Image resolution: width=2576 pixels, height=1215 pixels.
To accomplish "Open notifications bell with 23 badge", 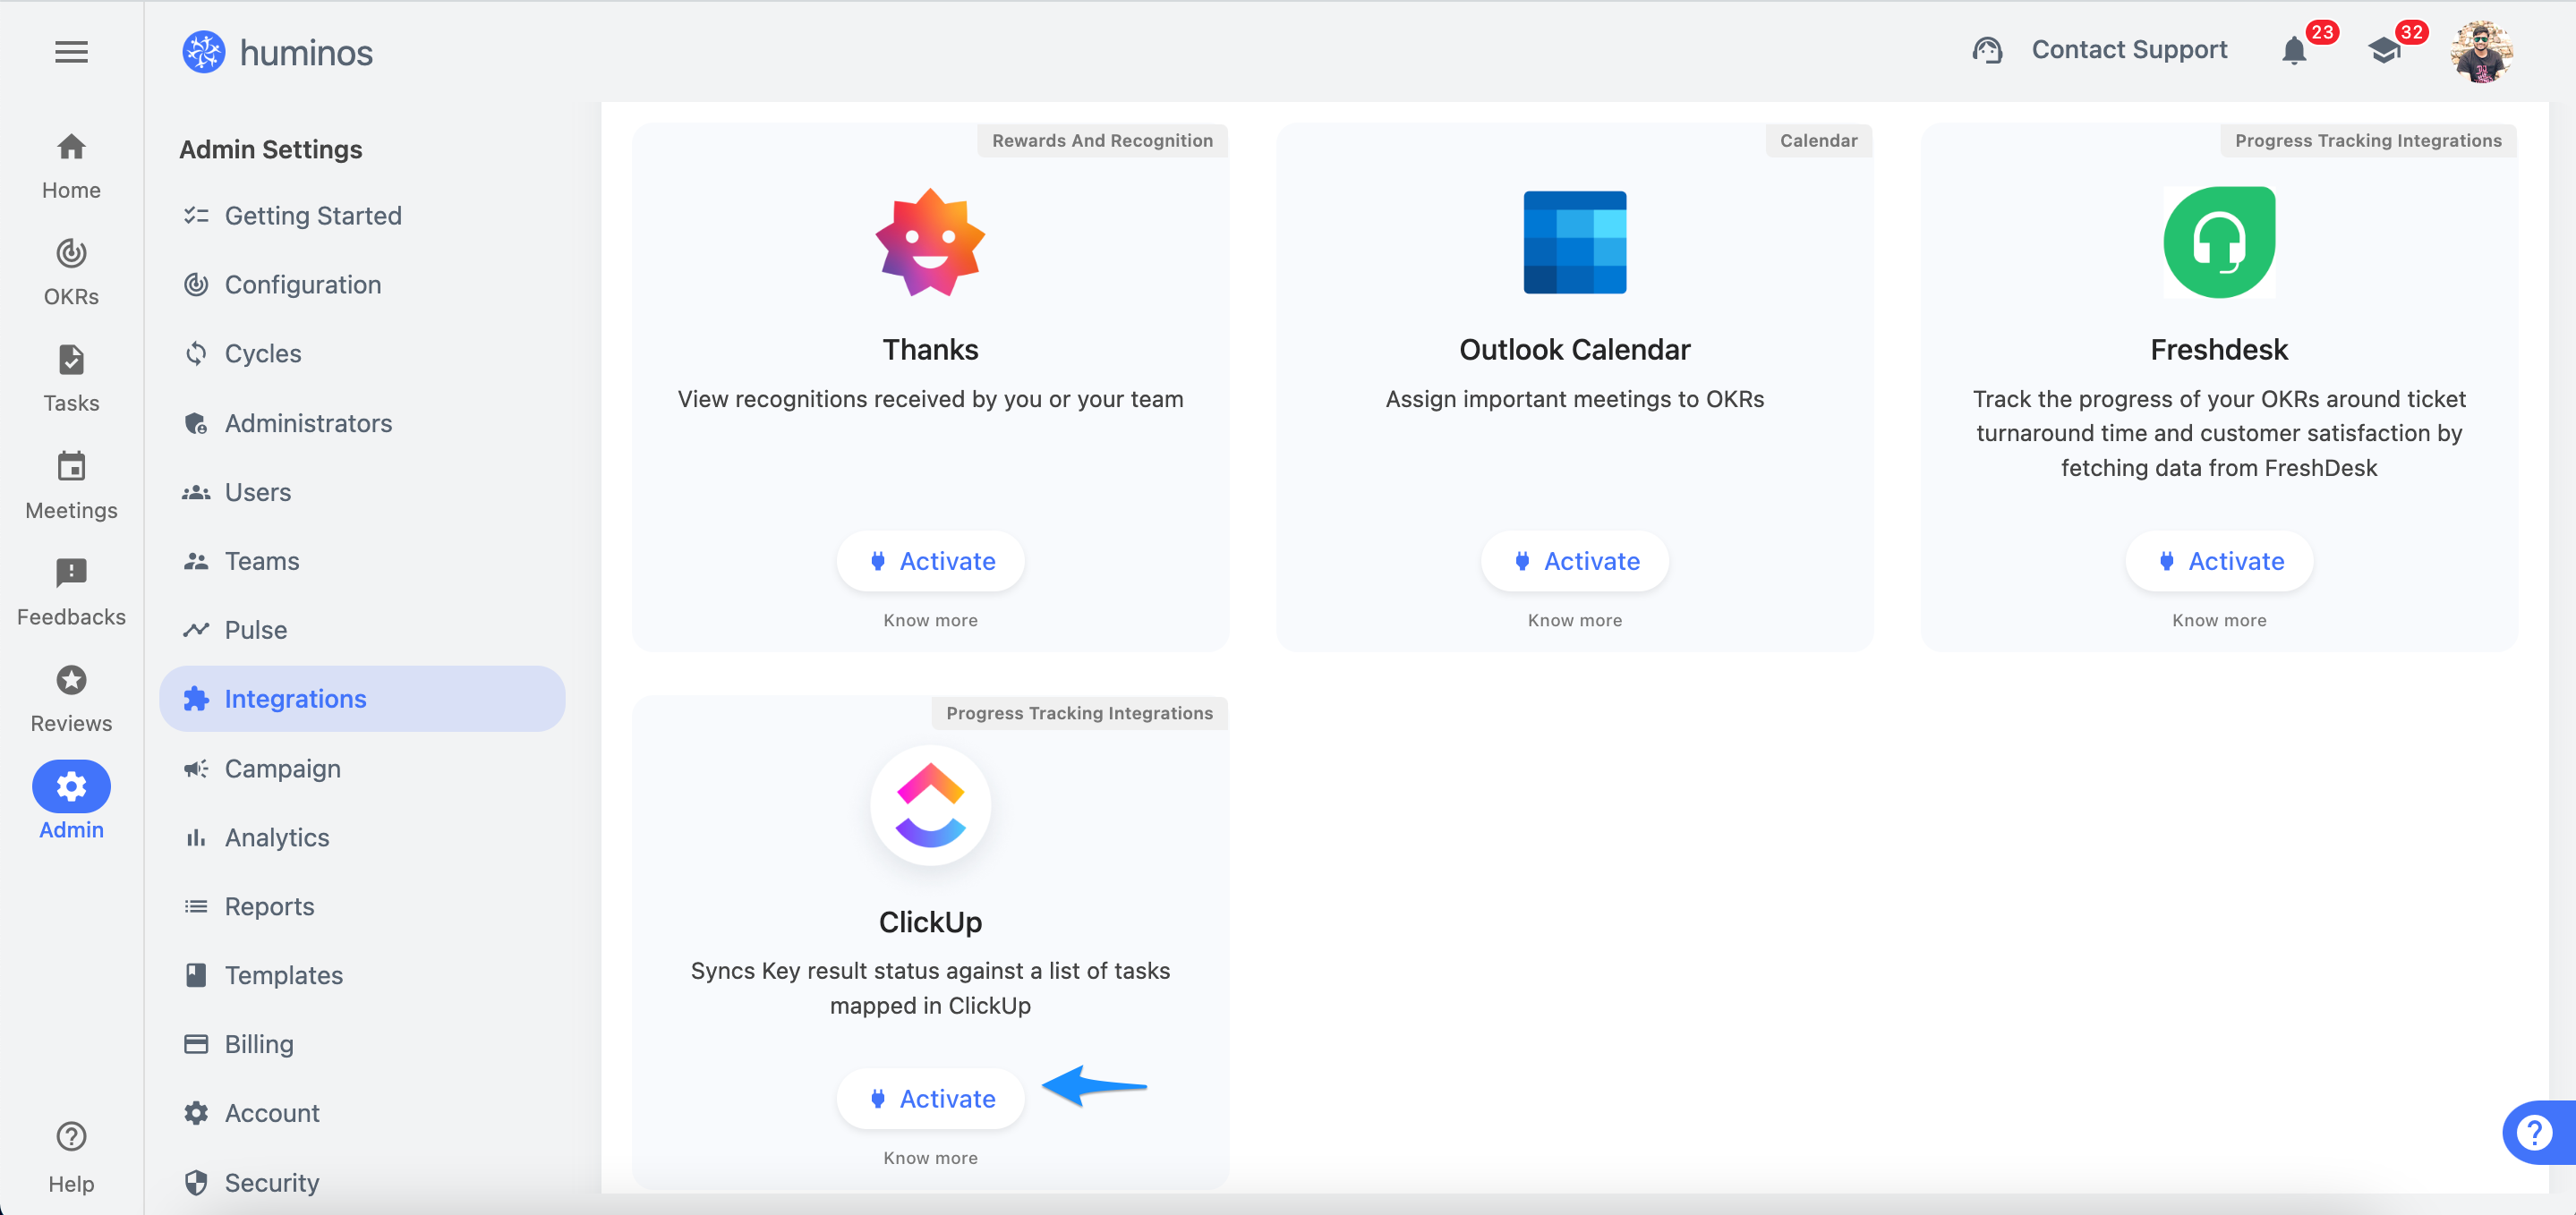I will tap(2294, 50).
